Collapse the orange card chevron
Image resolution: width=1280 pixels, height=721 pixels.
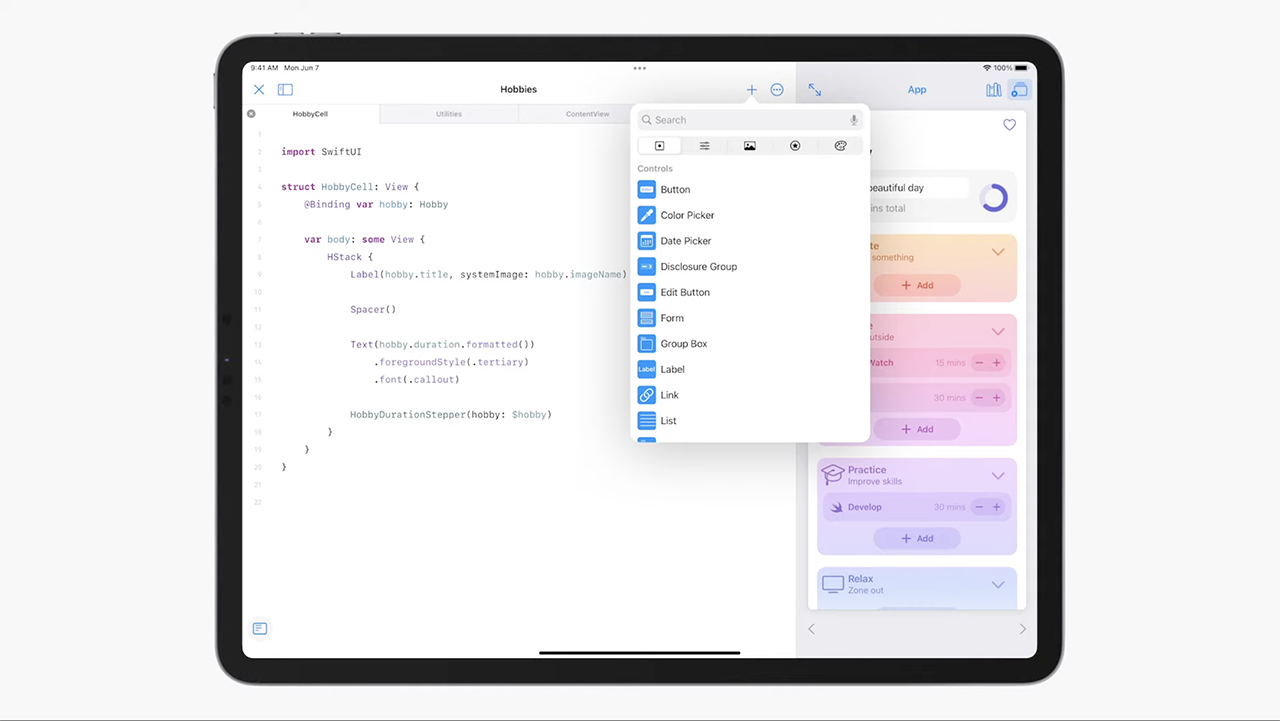click(x=998, y=252)
